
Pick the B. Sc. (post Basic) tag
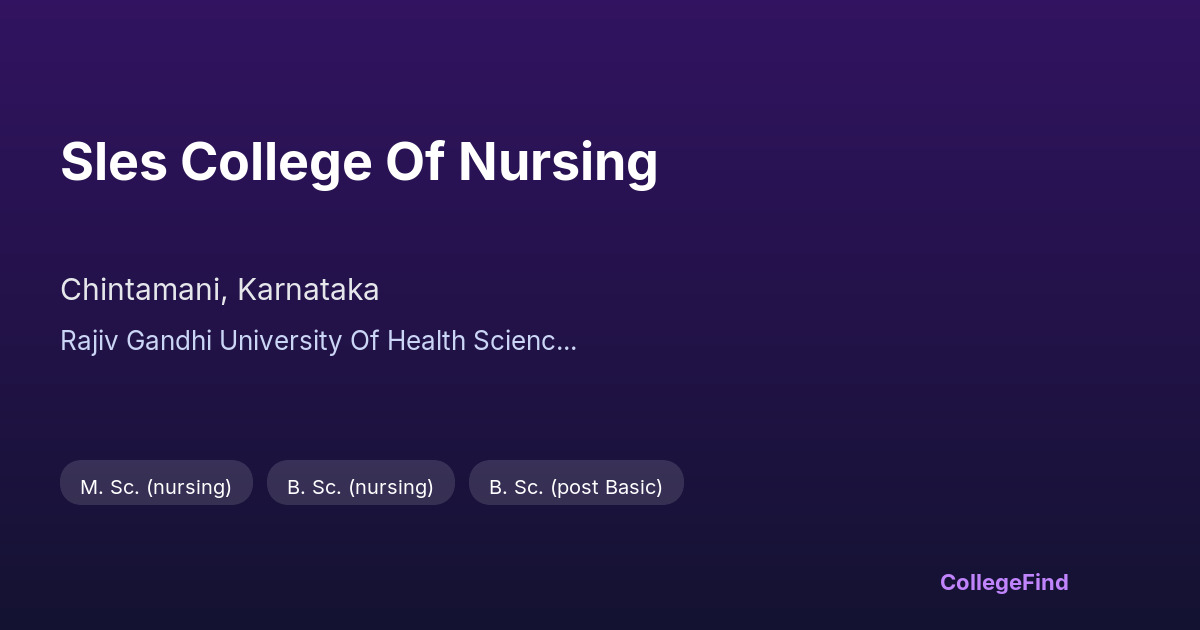pos(576,487)
